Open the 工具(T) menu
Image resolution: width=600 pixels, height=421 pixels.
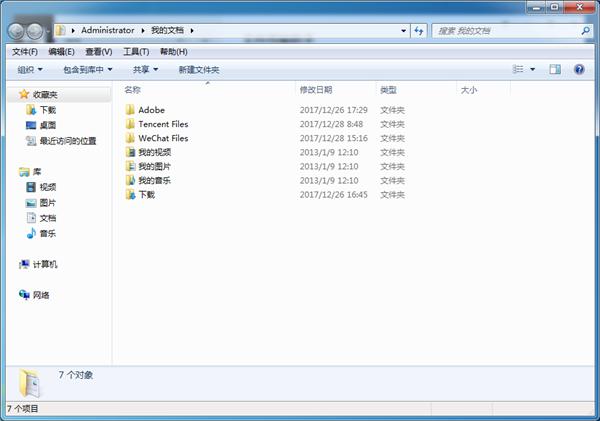click(136, 52)
